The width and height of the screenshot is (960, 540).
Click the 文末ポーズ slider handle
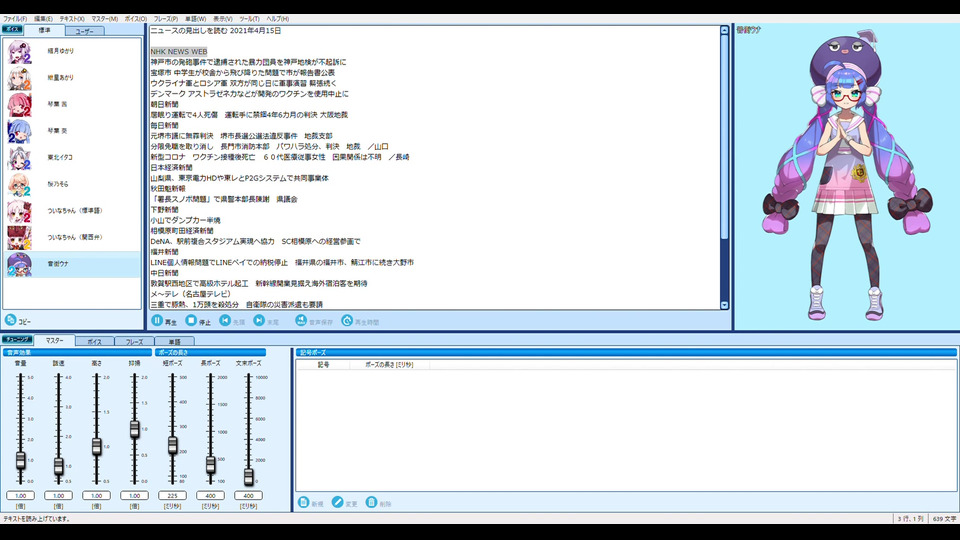248,476
